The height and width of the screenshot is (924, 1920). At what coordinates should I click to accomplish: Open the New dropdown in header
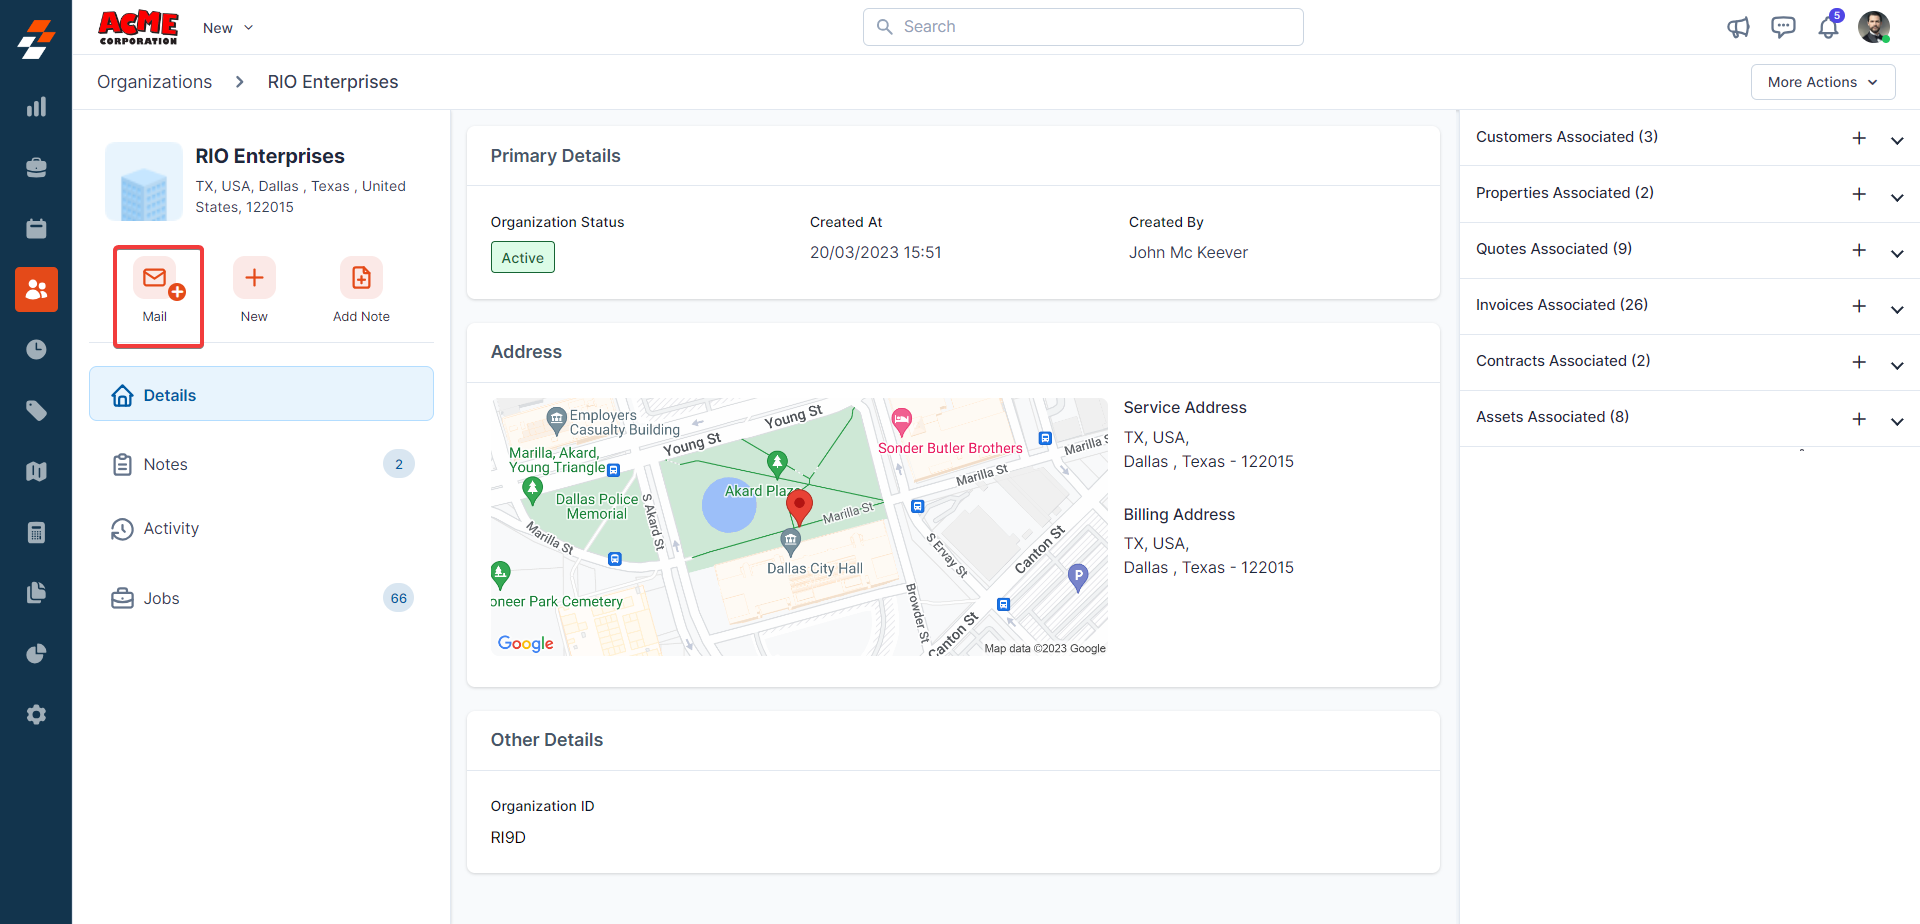(x=228, y=28)
